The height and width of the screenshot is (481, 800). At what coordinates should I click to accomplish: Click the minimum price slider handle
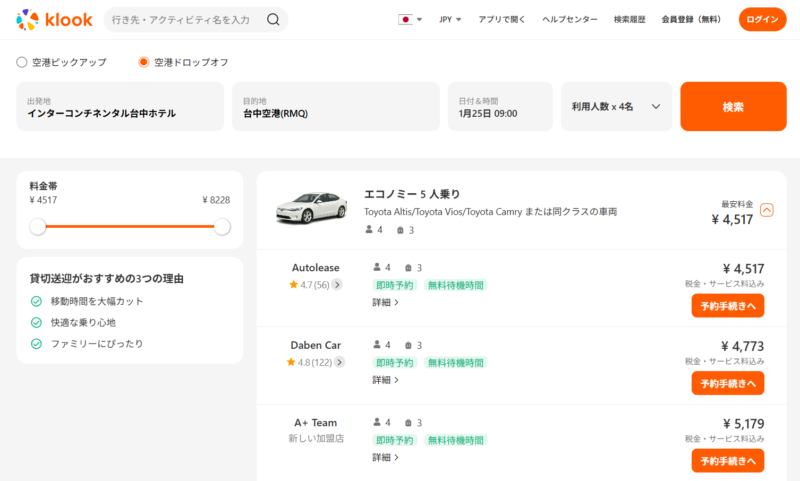point(38,227)
